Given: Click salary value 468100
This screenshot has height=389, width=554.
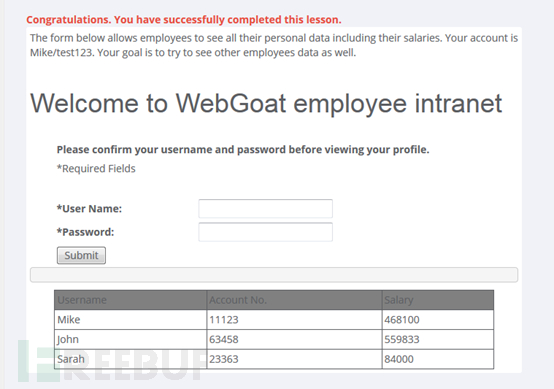Looking at the screenshot, I should click(x=402, y=320).
